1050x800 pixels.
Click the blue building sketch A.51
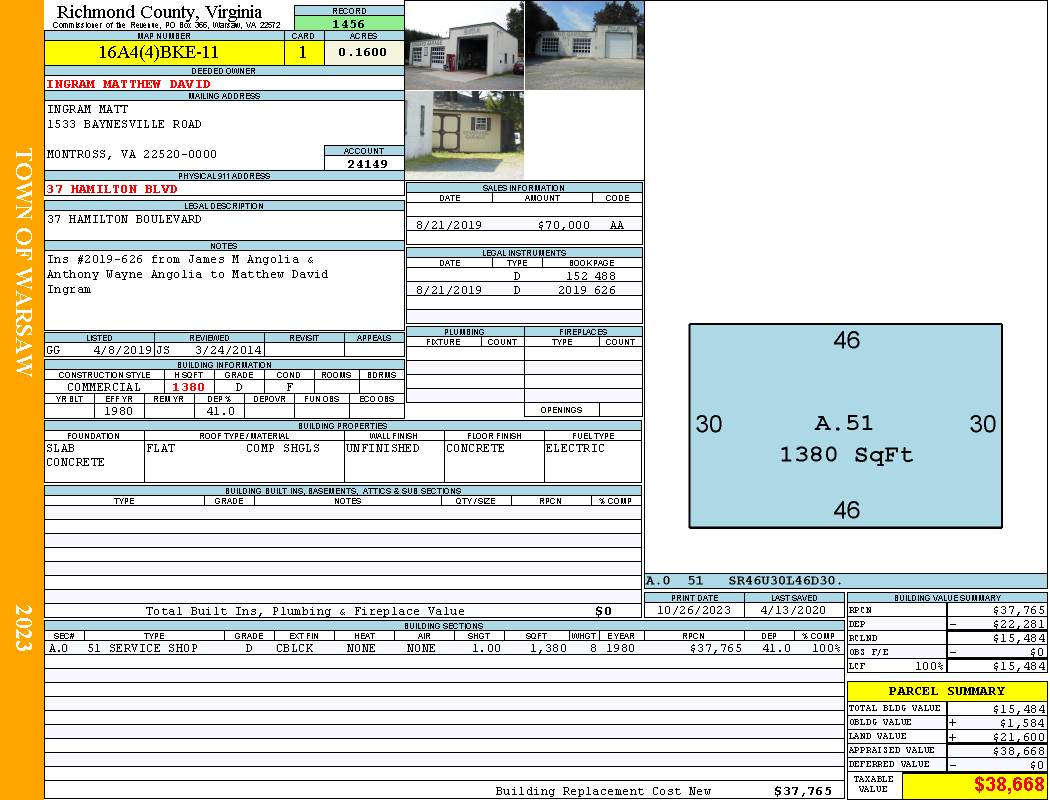pyautogui.click(x=845, y=426)
